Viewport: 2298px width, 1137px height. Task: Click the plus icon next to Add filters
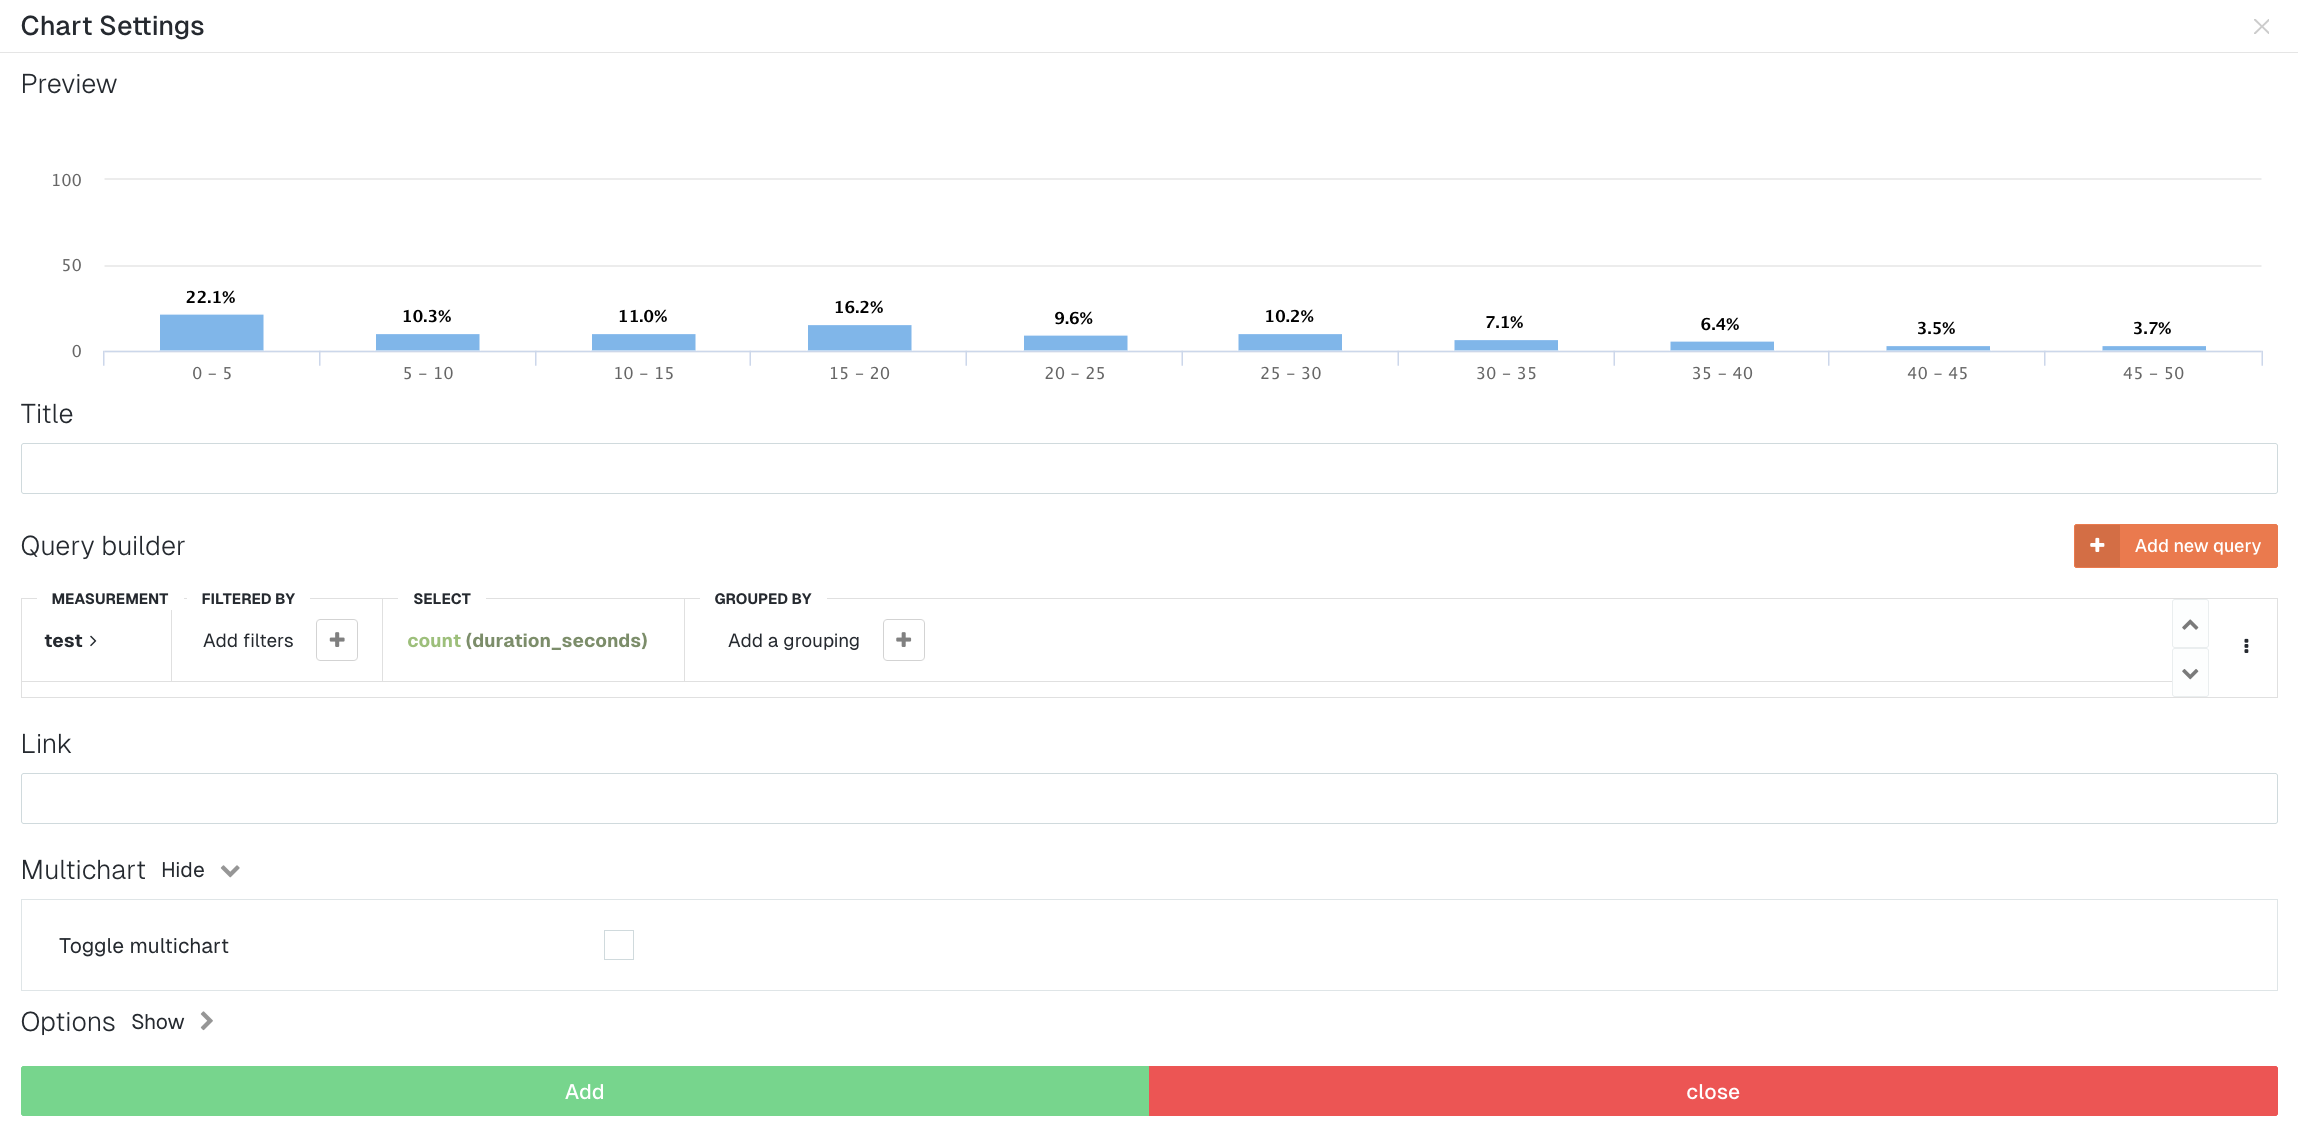[x=337, y=640]
